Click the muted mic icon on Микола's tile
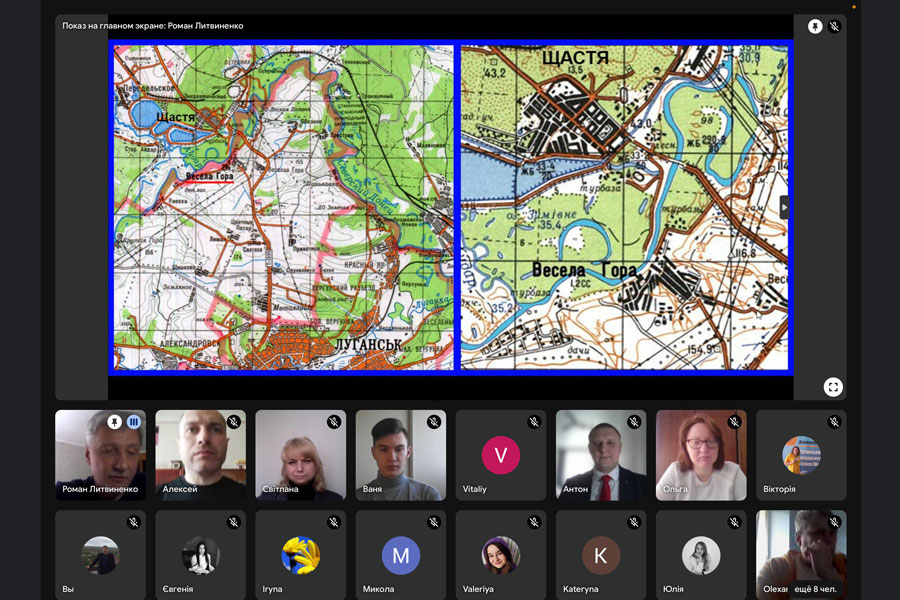 click(434, 522)
